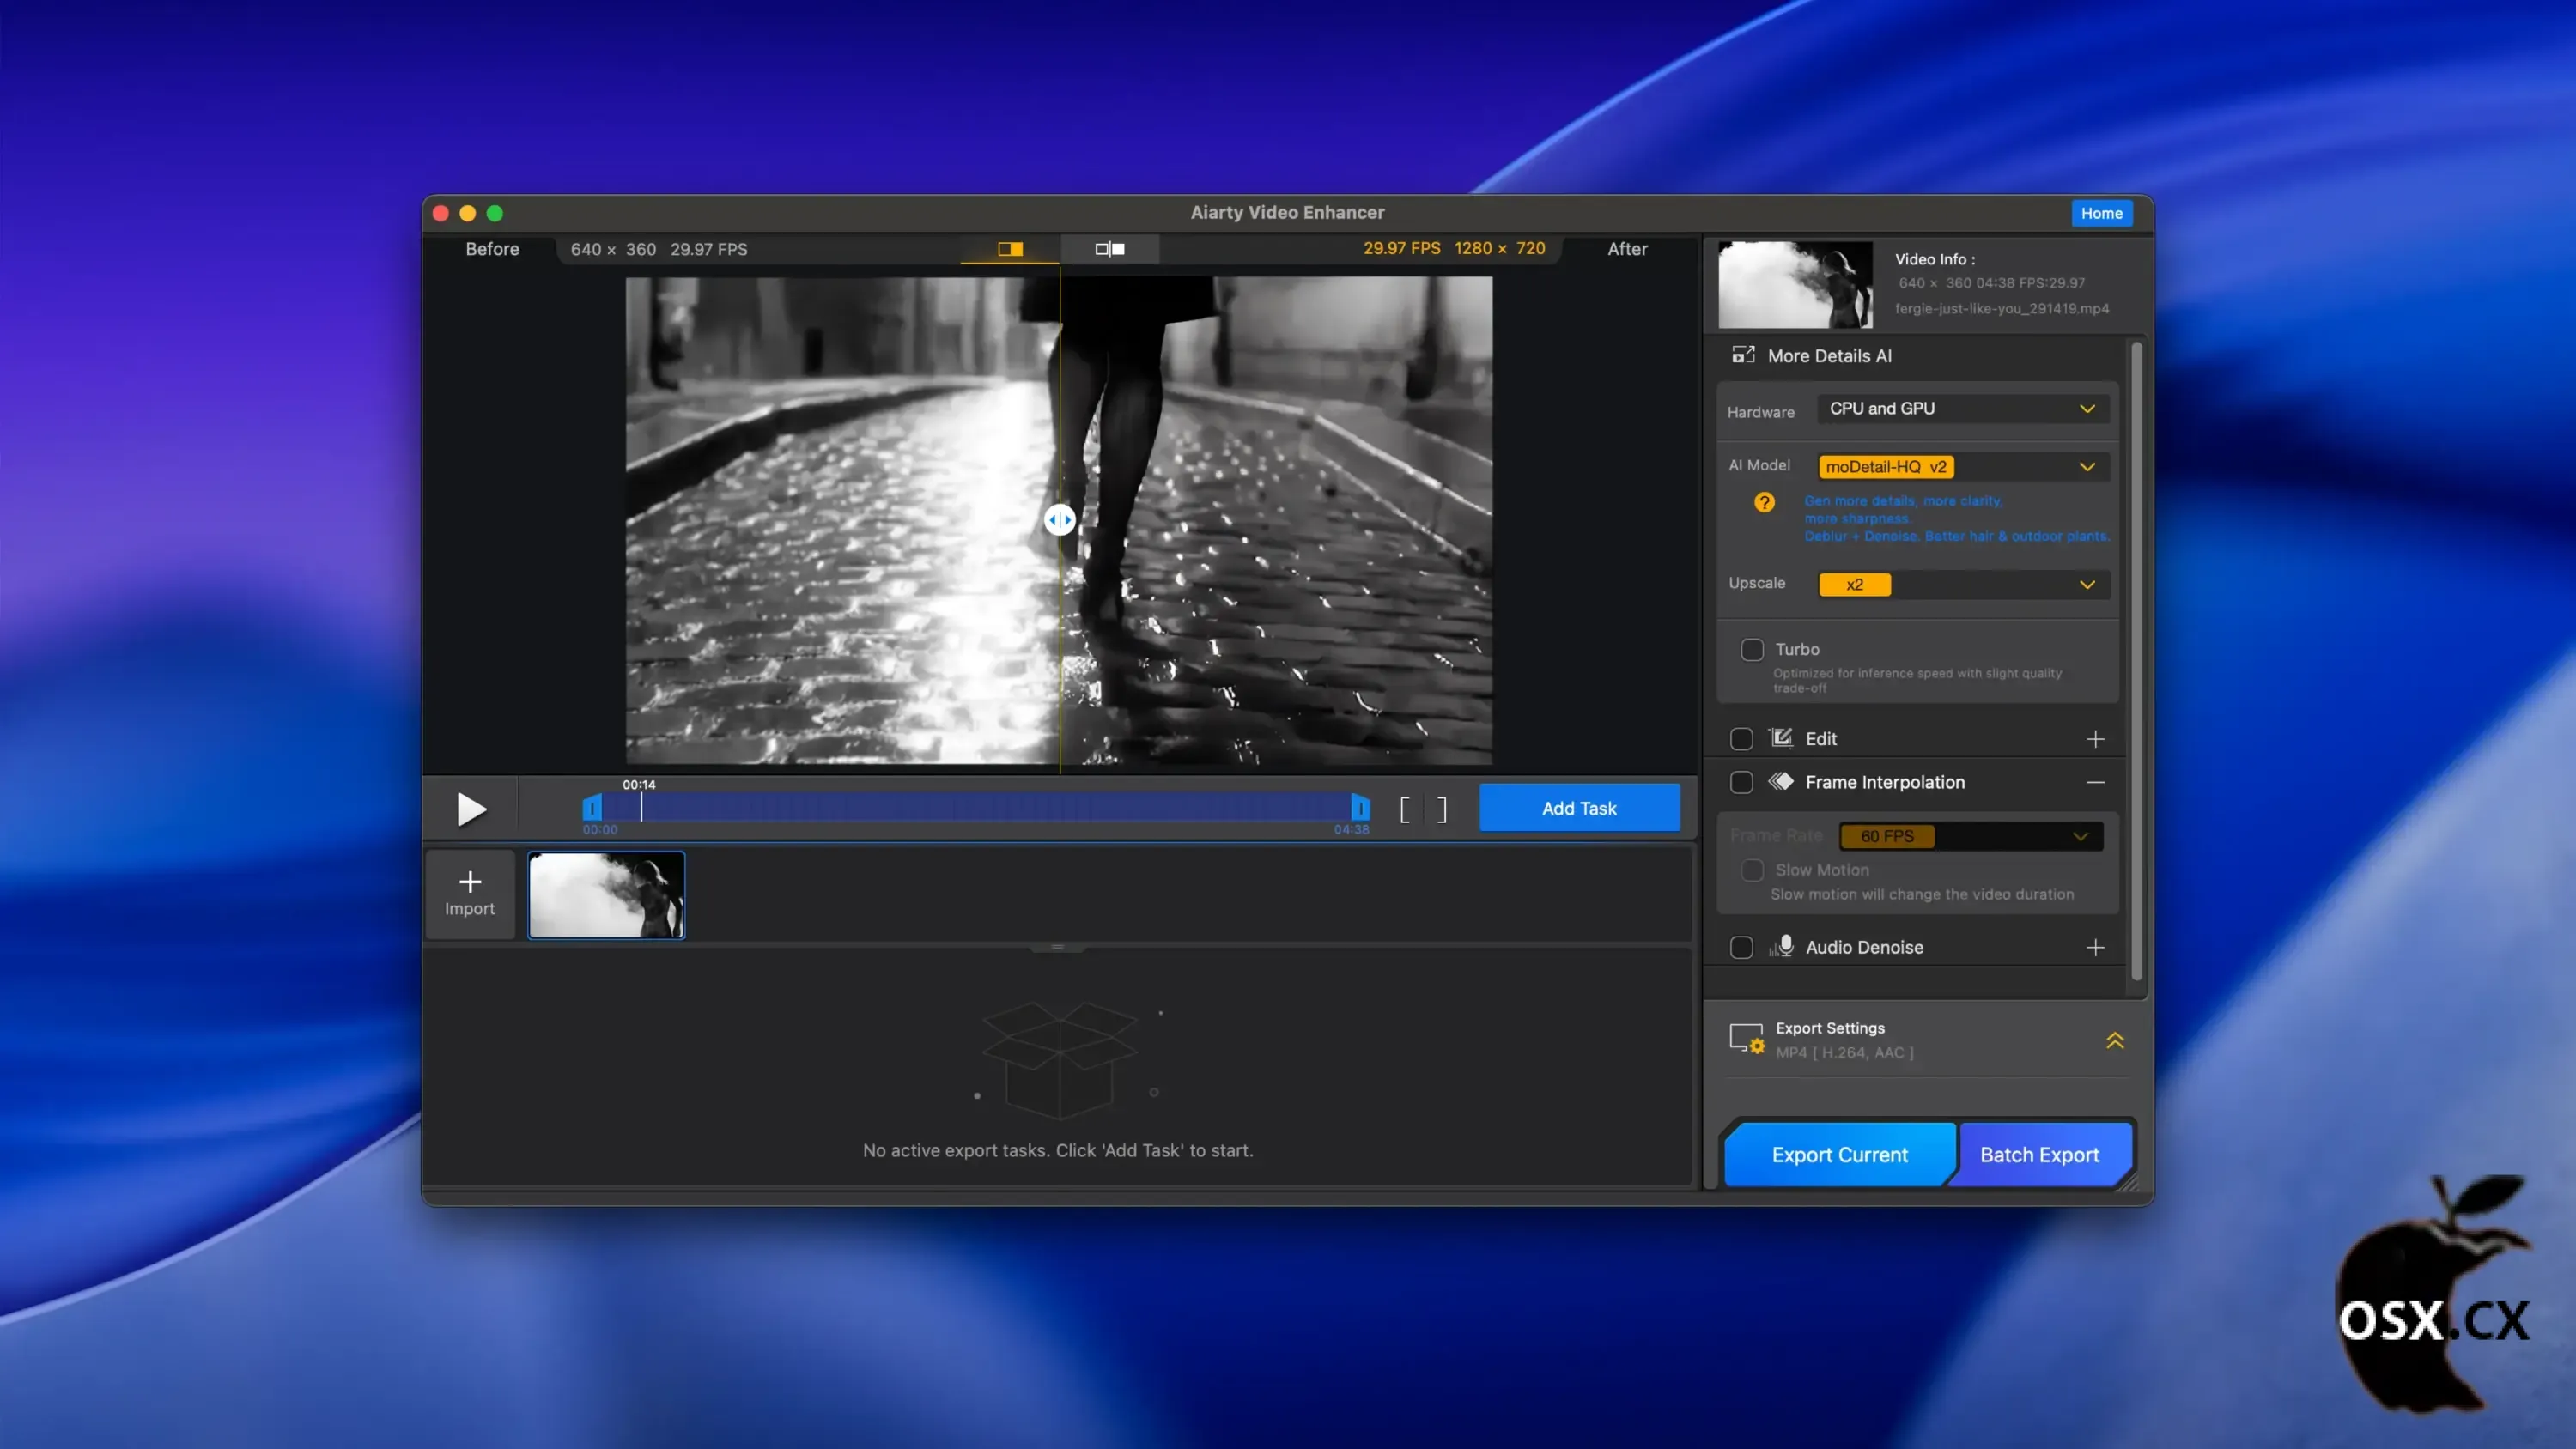Click the After label
This screenshot has width=2576, height=1449.
point(1627,249)
